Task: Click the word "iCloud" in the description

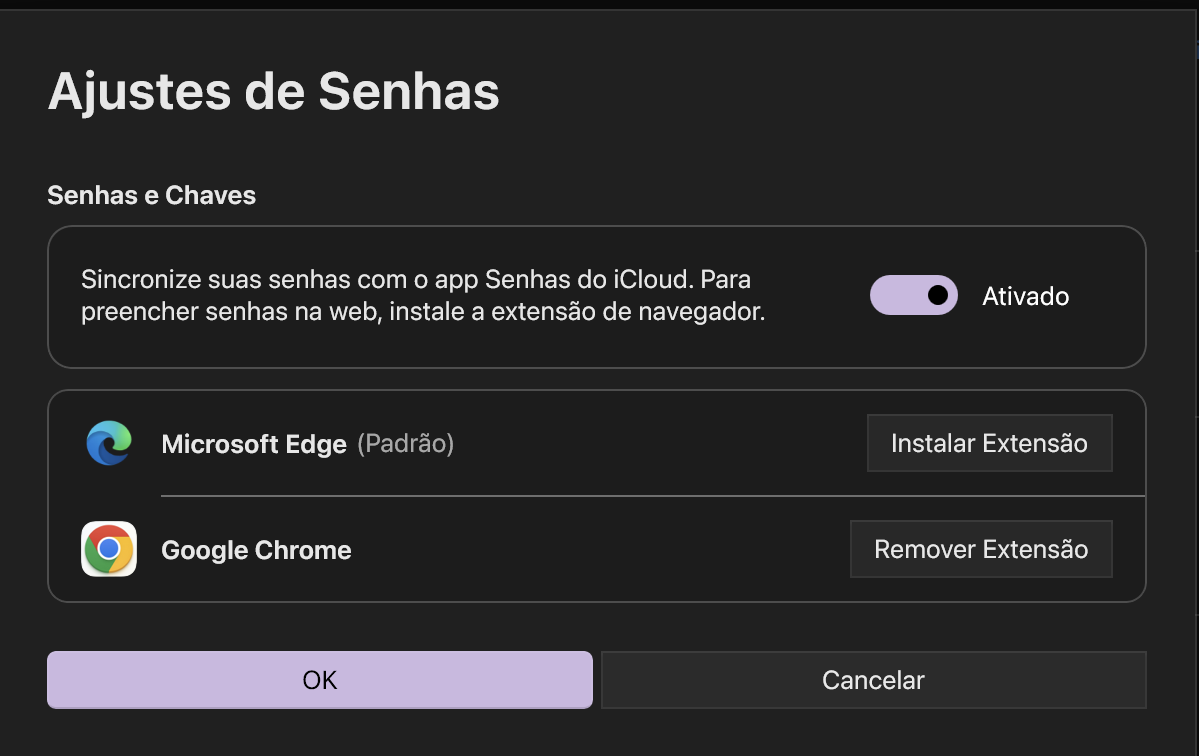Action: point(649,277)
